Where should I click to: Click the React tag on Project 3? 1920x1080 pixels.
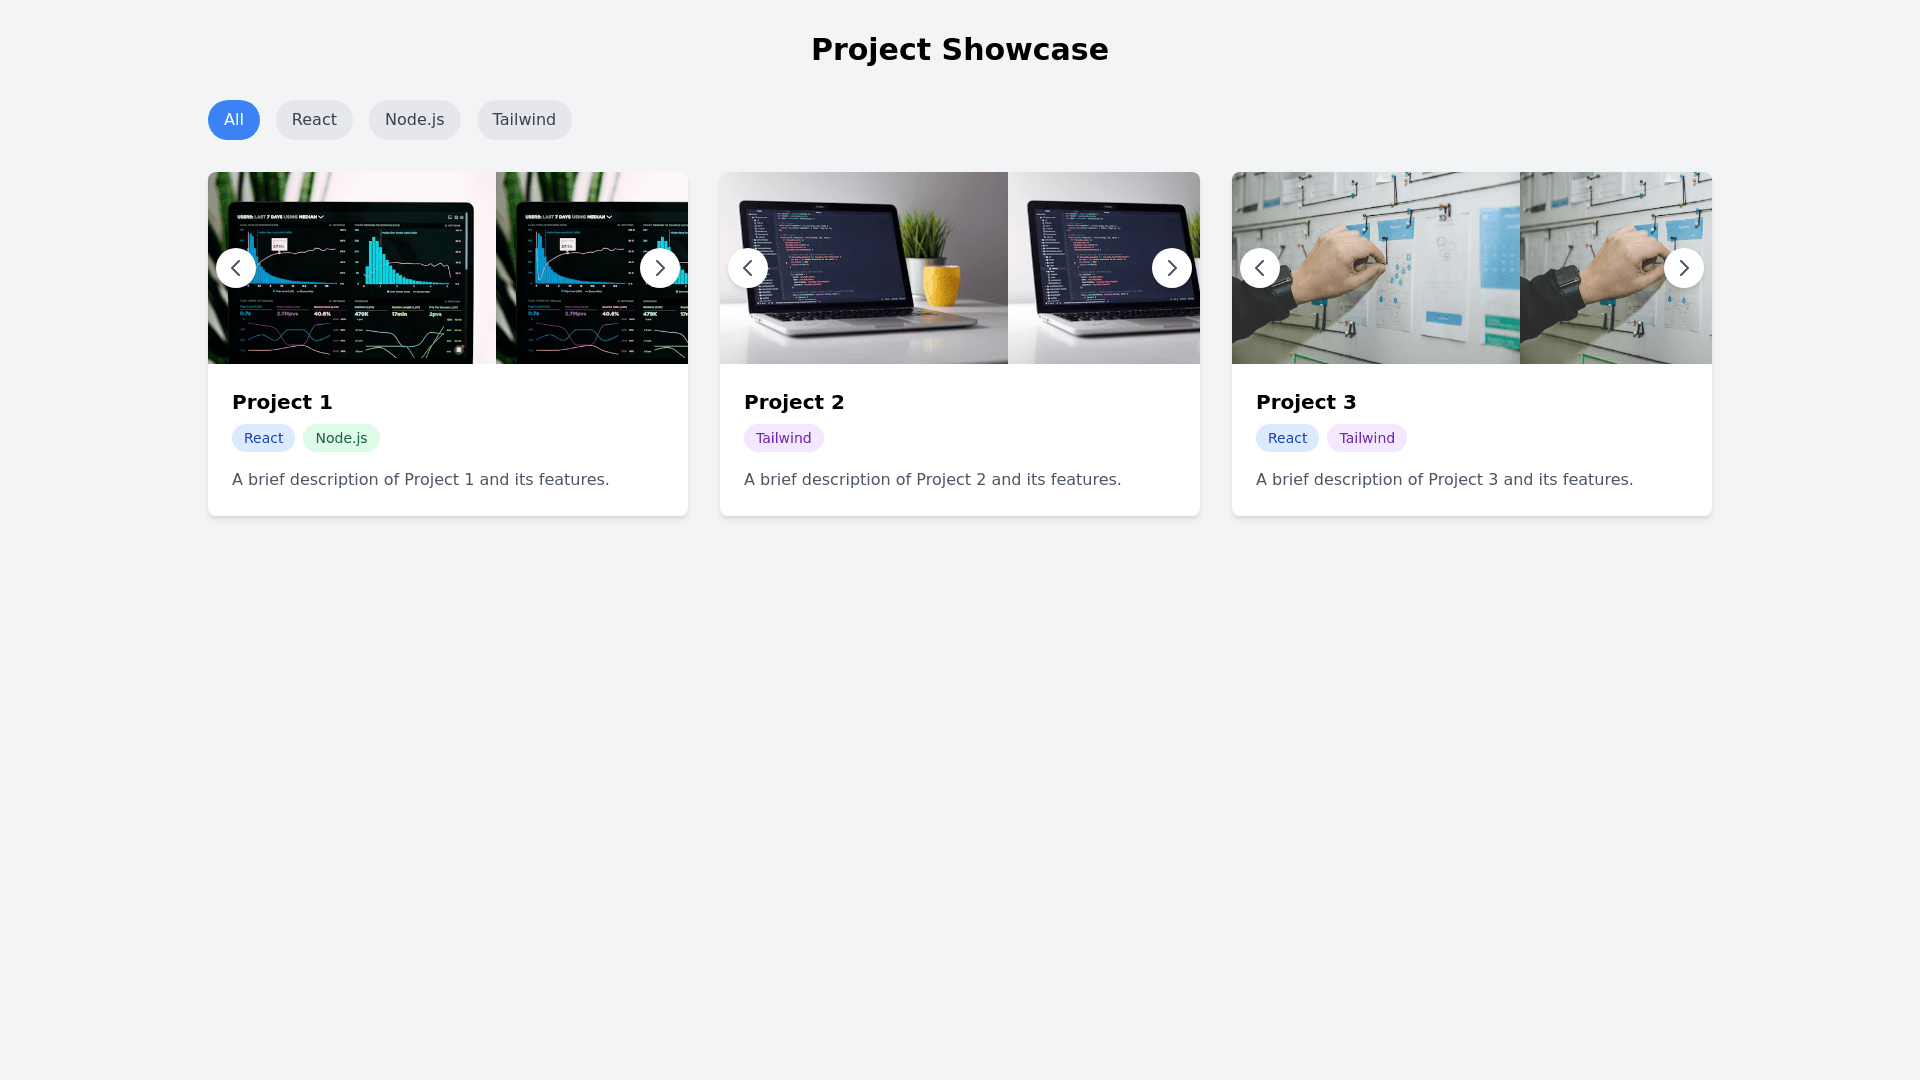(1287, 438)
